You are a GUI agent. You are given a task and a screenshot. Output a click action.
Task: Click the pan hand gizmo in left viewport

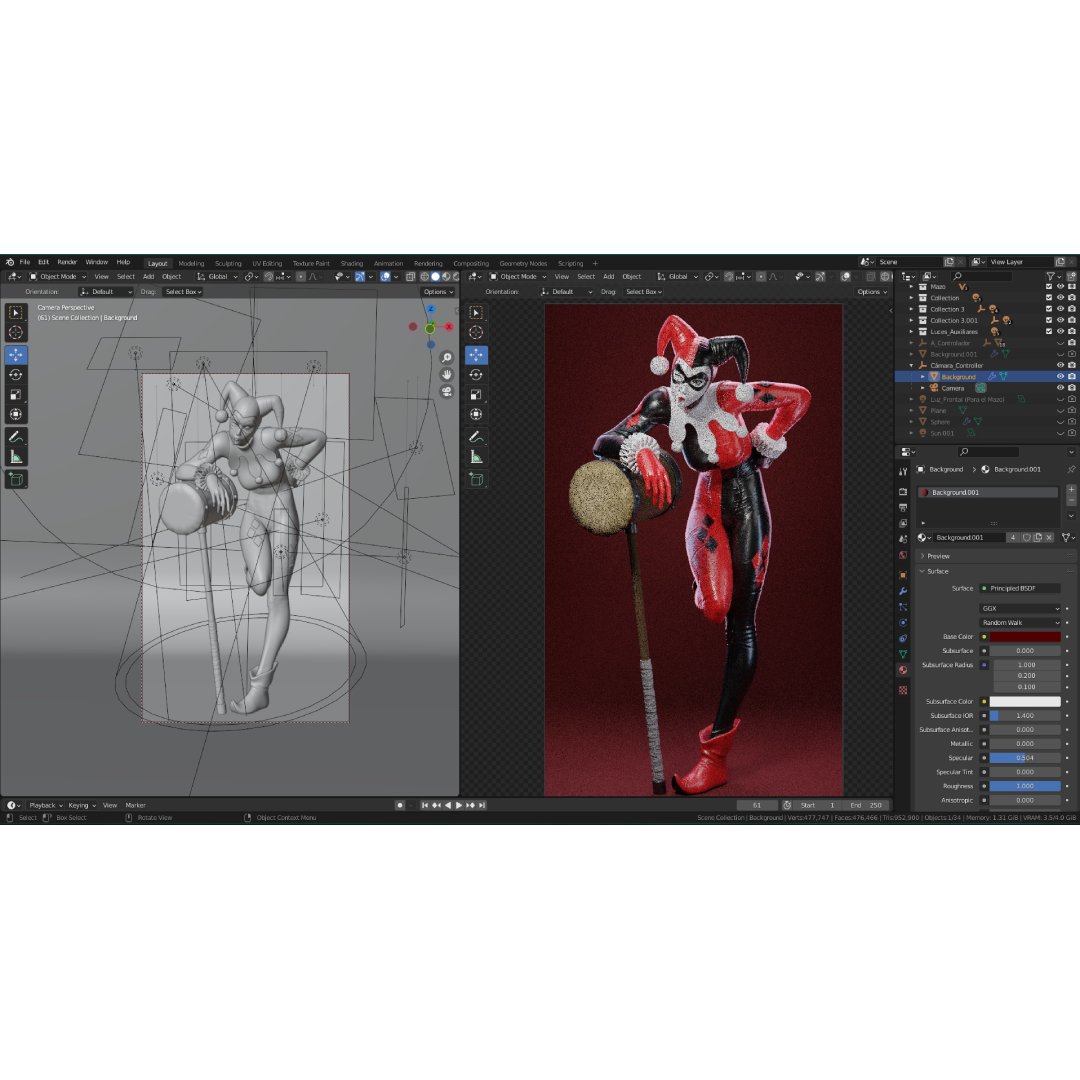[x=447, y=375]
